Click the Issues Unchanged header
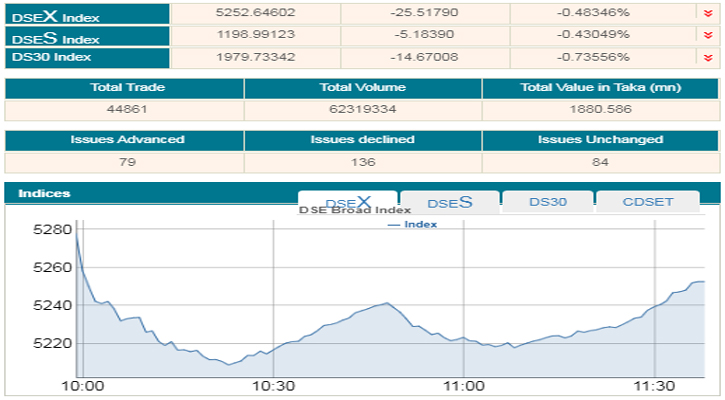Viewport: 725px width, 400px height. coord(601,139)
